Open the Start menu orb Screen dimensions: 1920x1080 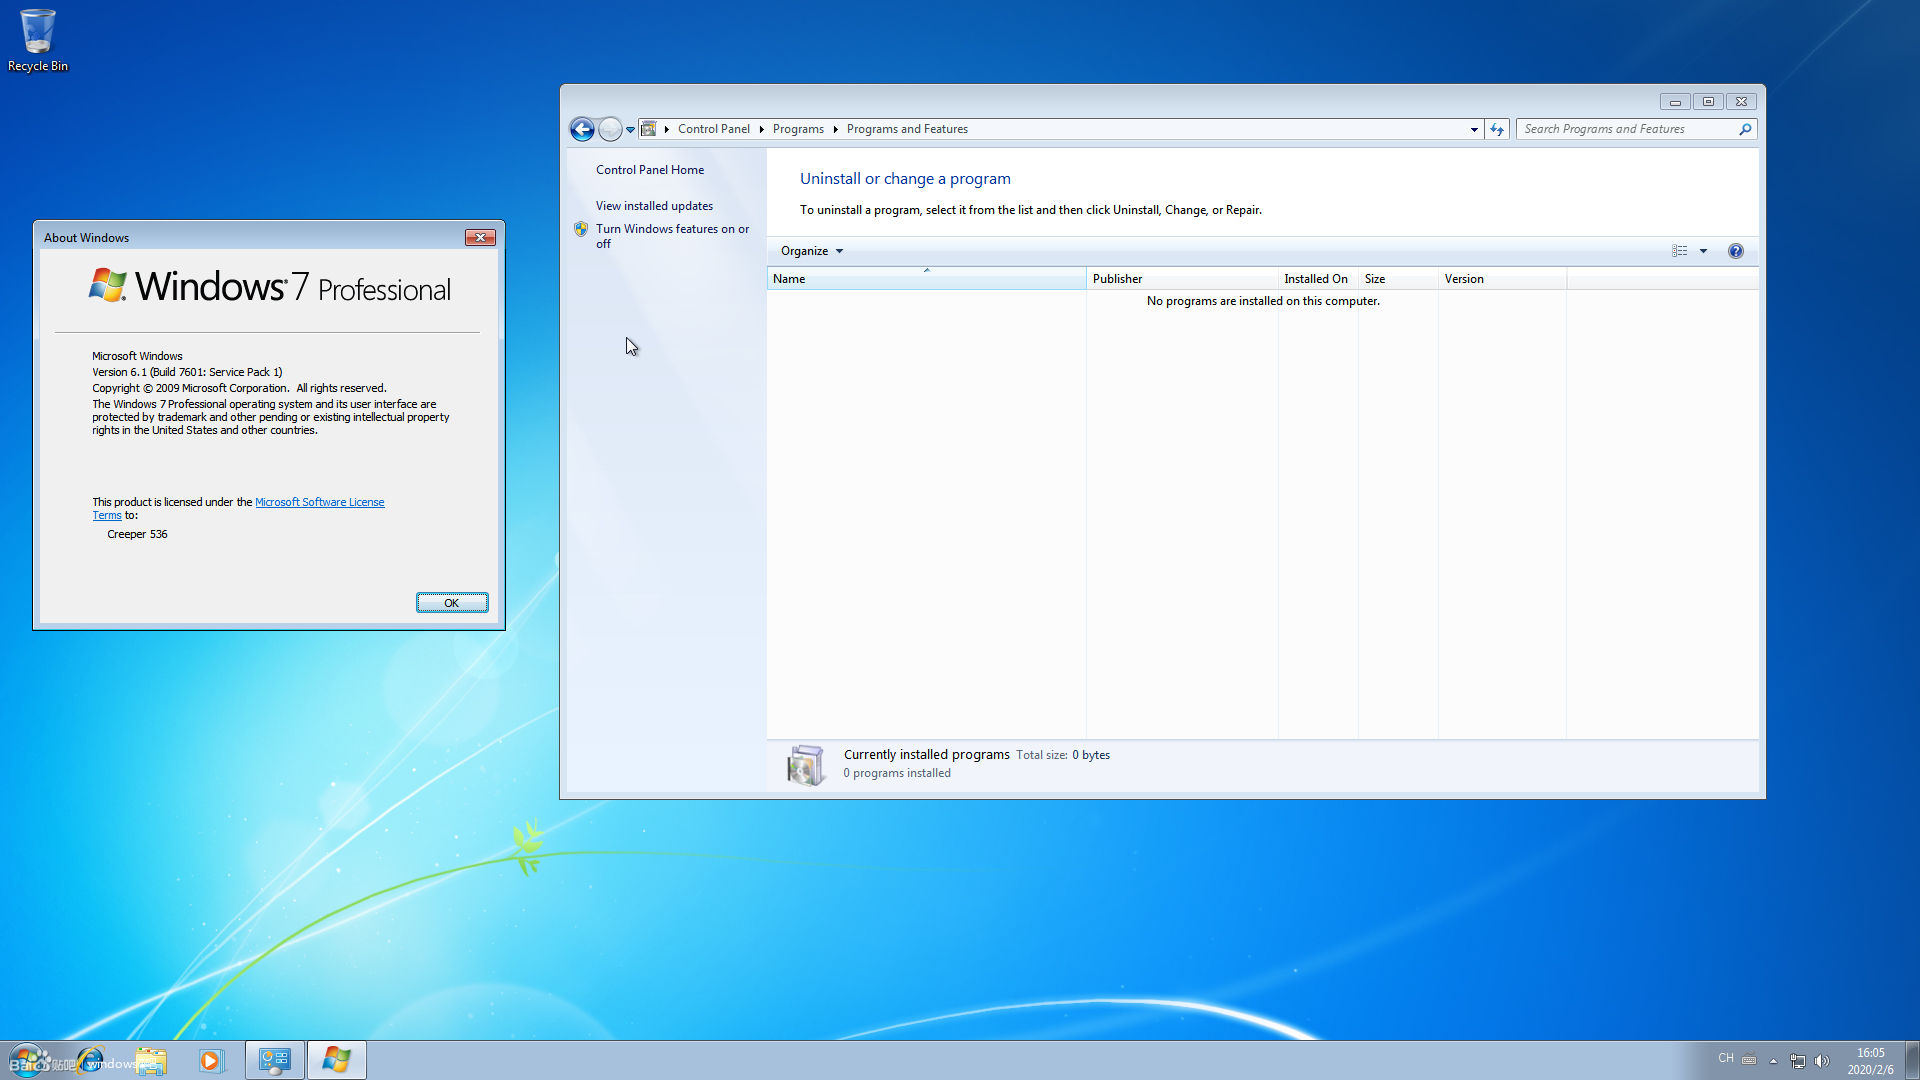[28, 1060]
